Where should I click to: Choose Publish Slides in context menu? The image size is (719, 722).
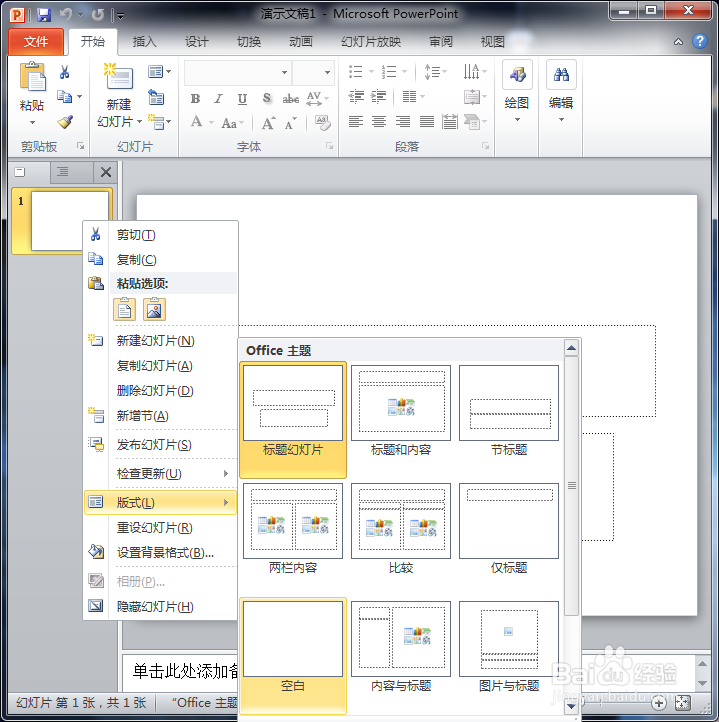[161, 445]
